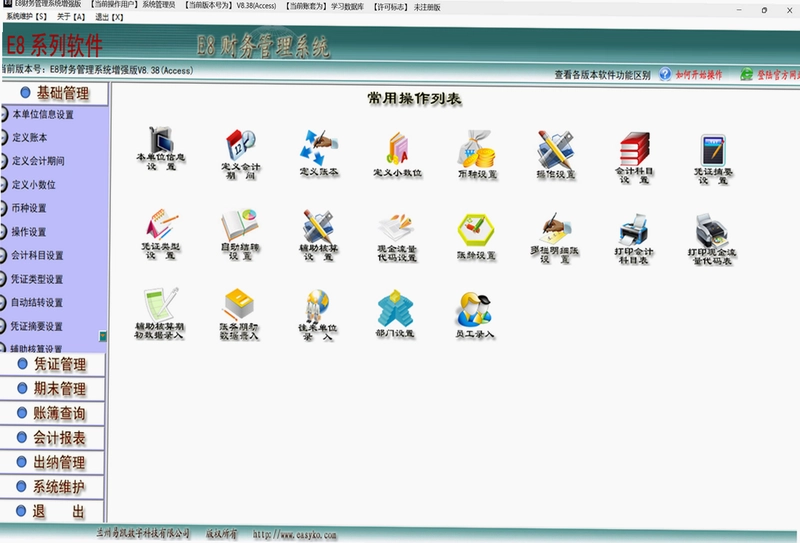Select 会计科目设置 in the left sidebar

click(37, 256)
